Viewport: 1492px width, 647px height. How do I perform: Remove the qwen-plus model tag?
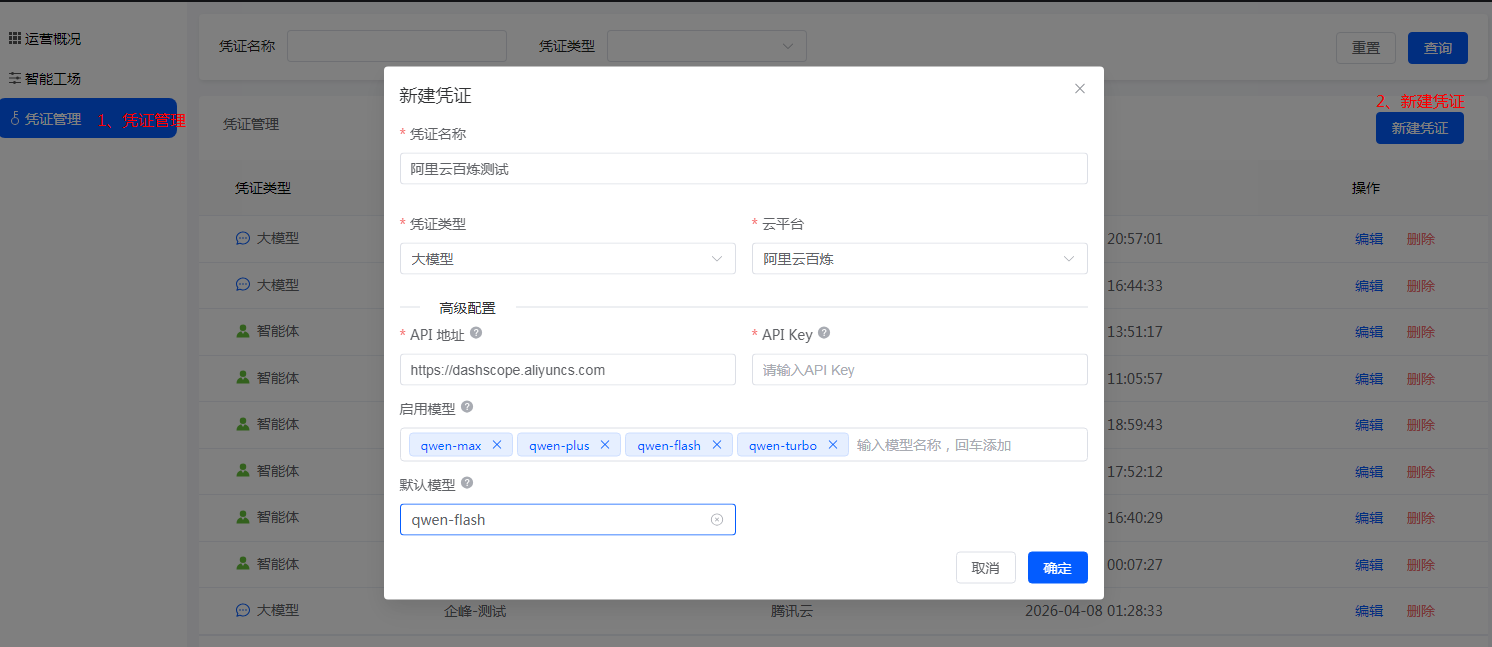tap(605, 445)
